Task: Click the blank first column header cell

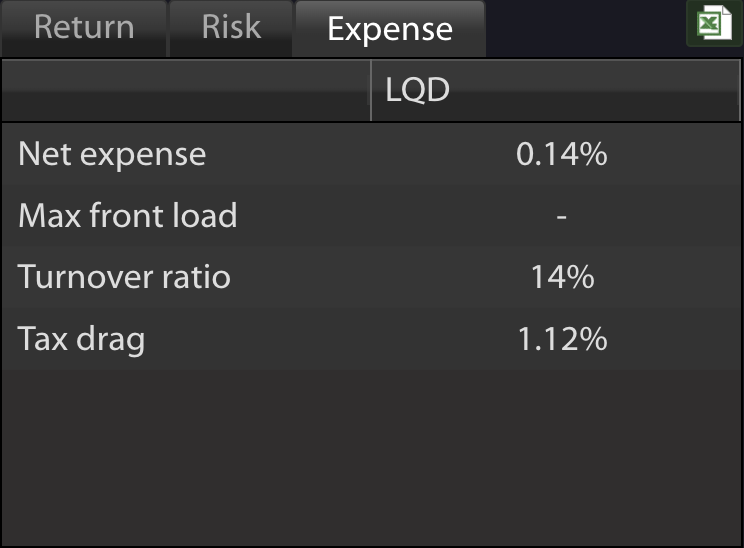Action: point(186,90)
